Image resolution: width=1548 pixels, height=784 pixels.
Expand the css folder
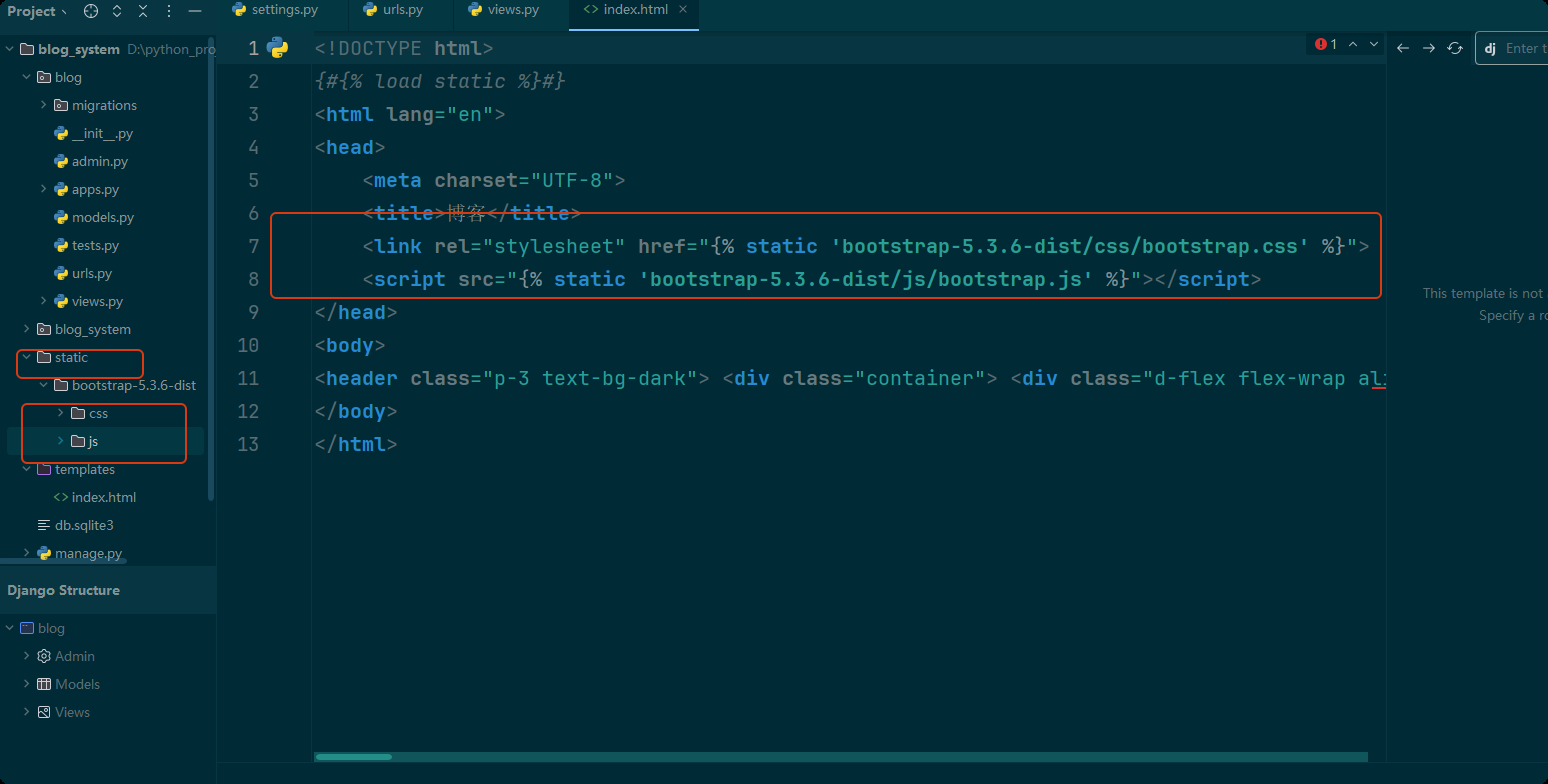[x=61, y=413]
